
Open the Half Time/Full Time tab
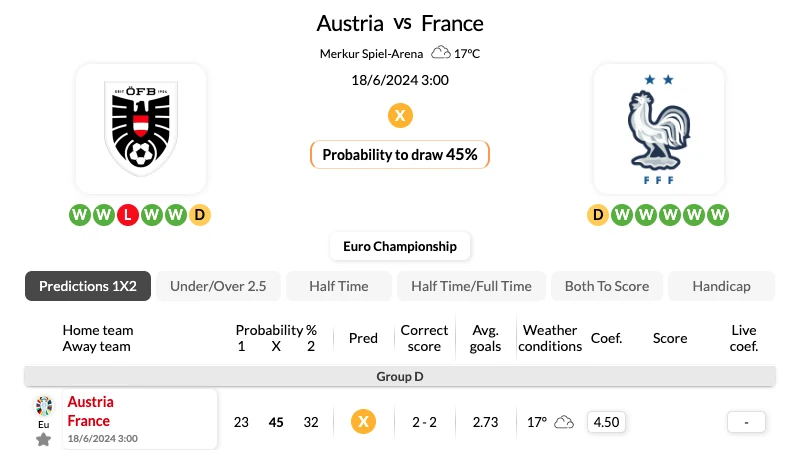471,286
